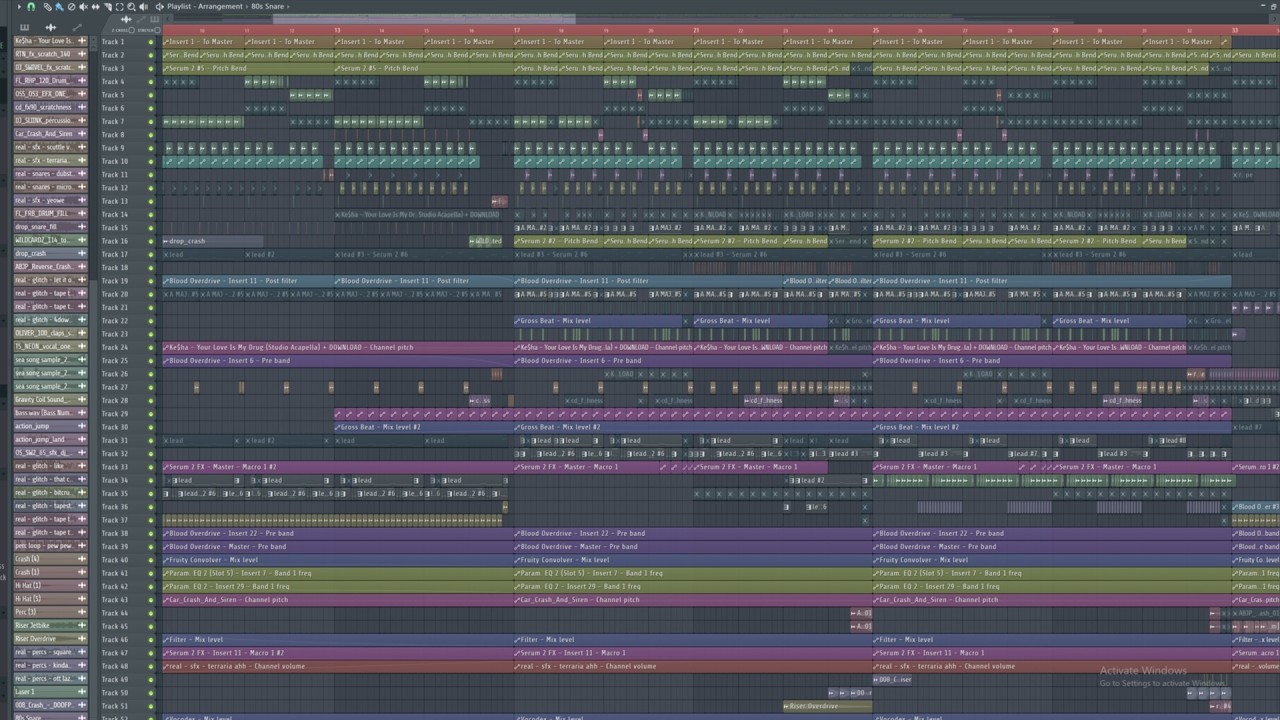Click bar 17 on the timeline ruler

(x=517, y=30)
